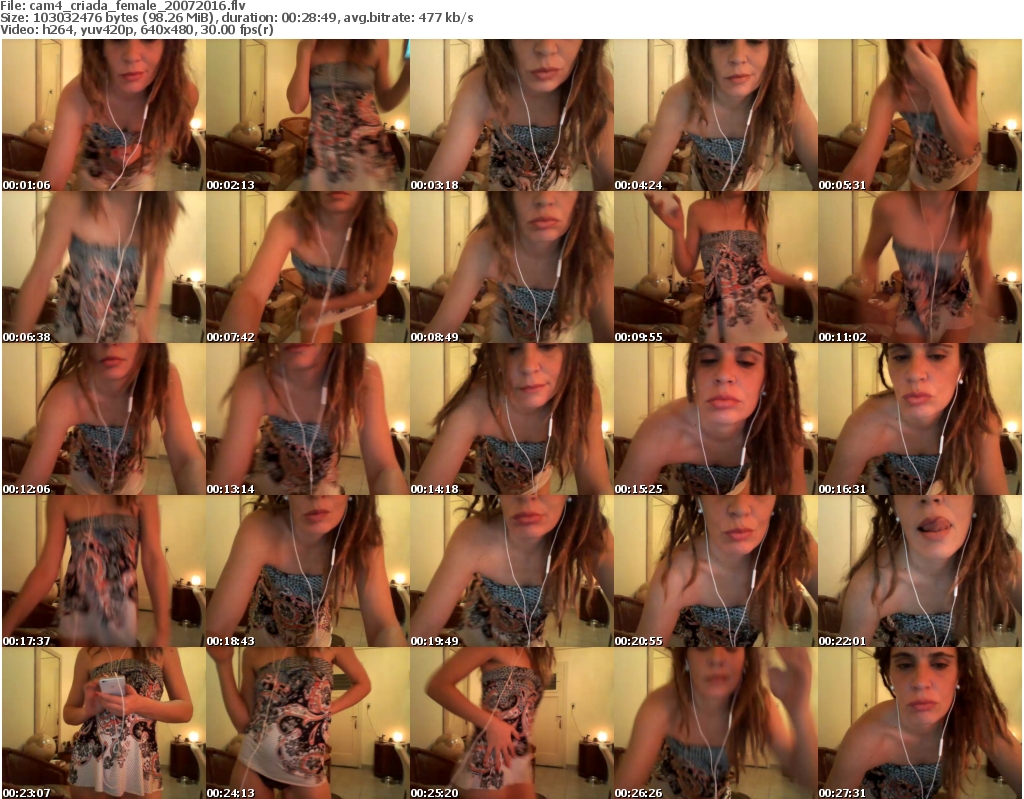Click the avg.bitrate value 477 kb/s
Viewport: 1024px width, 799px height.
pyautogui.click(x=446, y=18)
